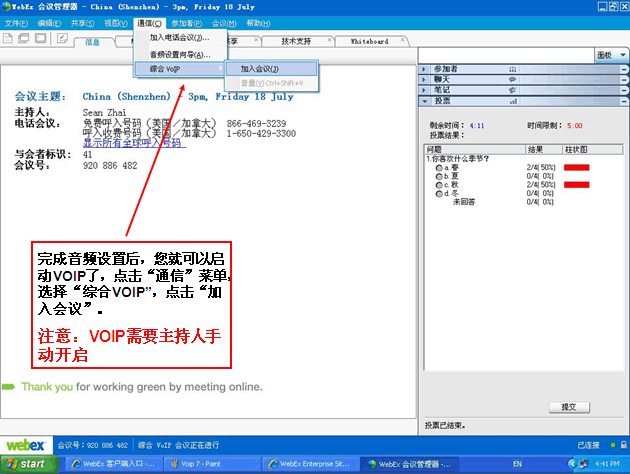Viewport: 630px width, 474px height.
Task: Click the remaining time value 4:11
Action: pyautogui.click(x=477, y=126)
